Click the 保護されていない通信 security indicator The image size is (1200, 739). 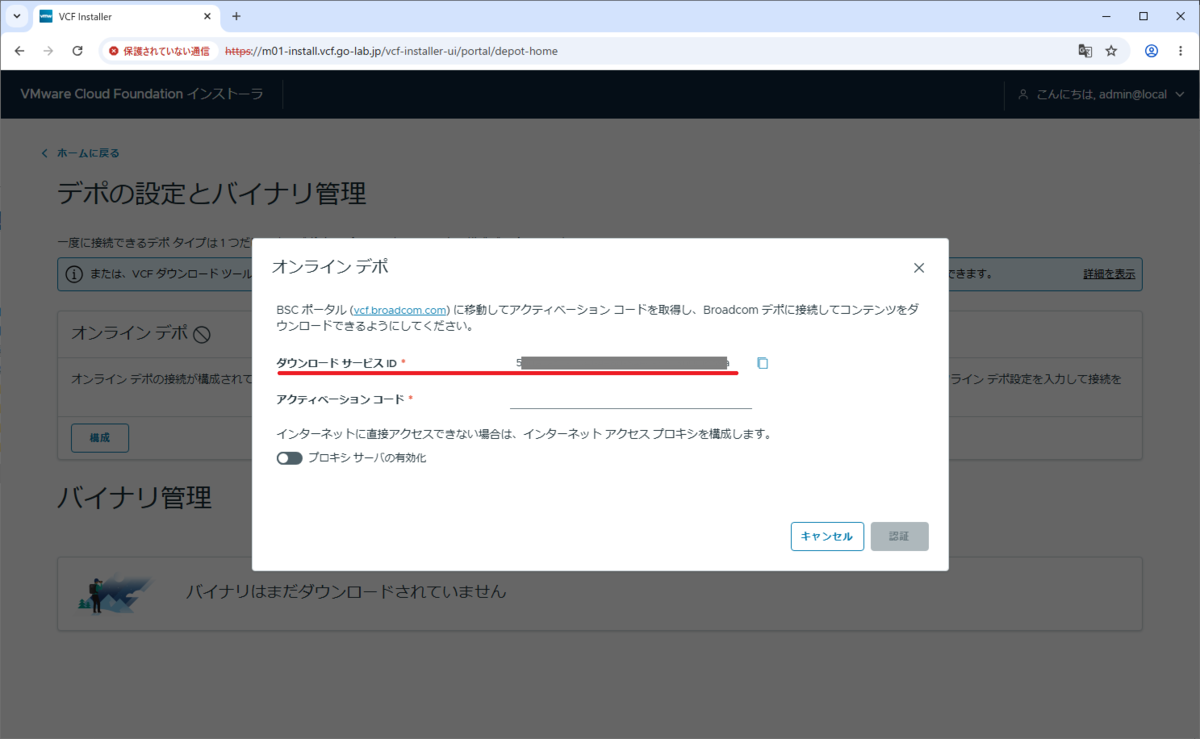(x=161, y=51)
